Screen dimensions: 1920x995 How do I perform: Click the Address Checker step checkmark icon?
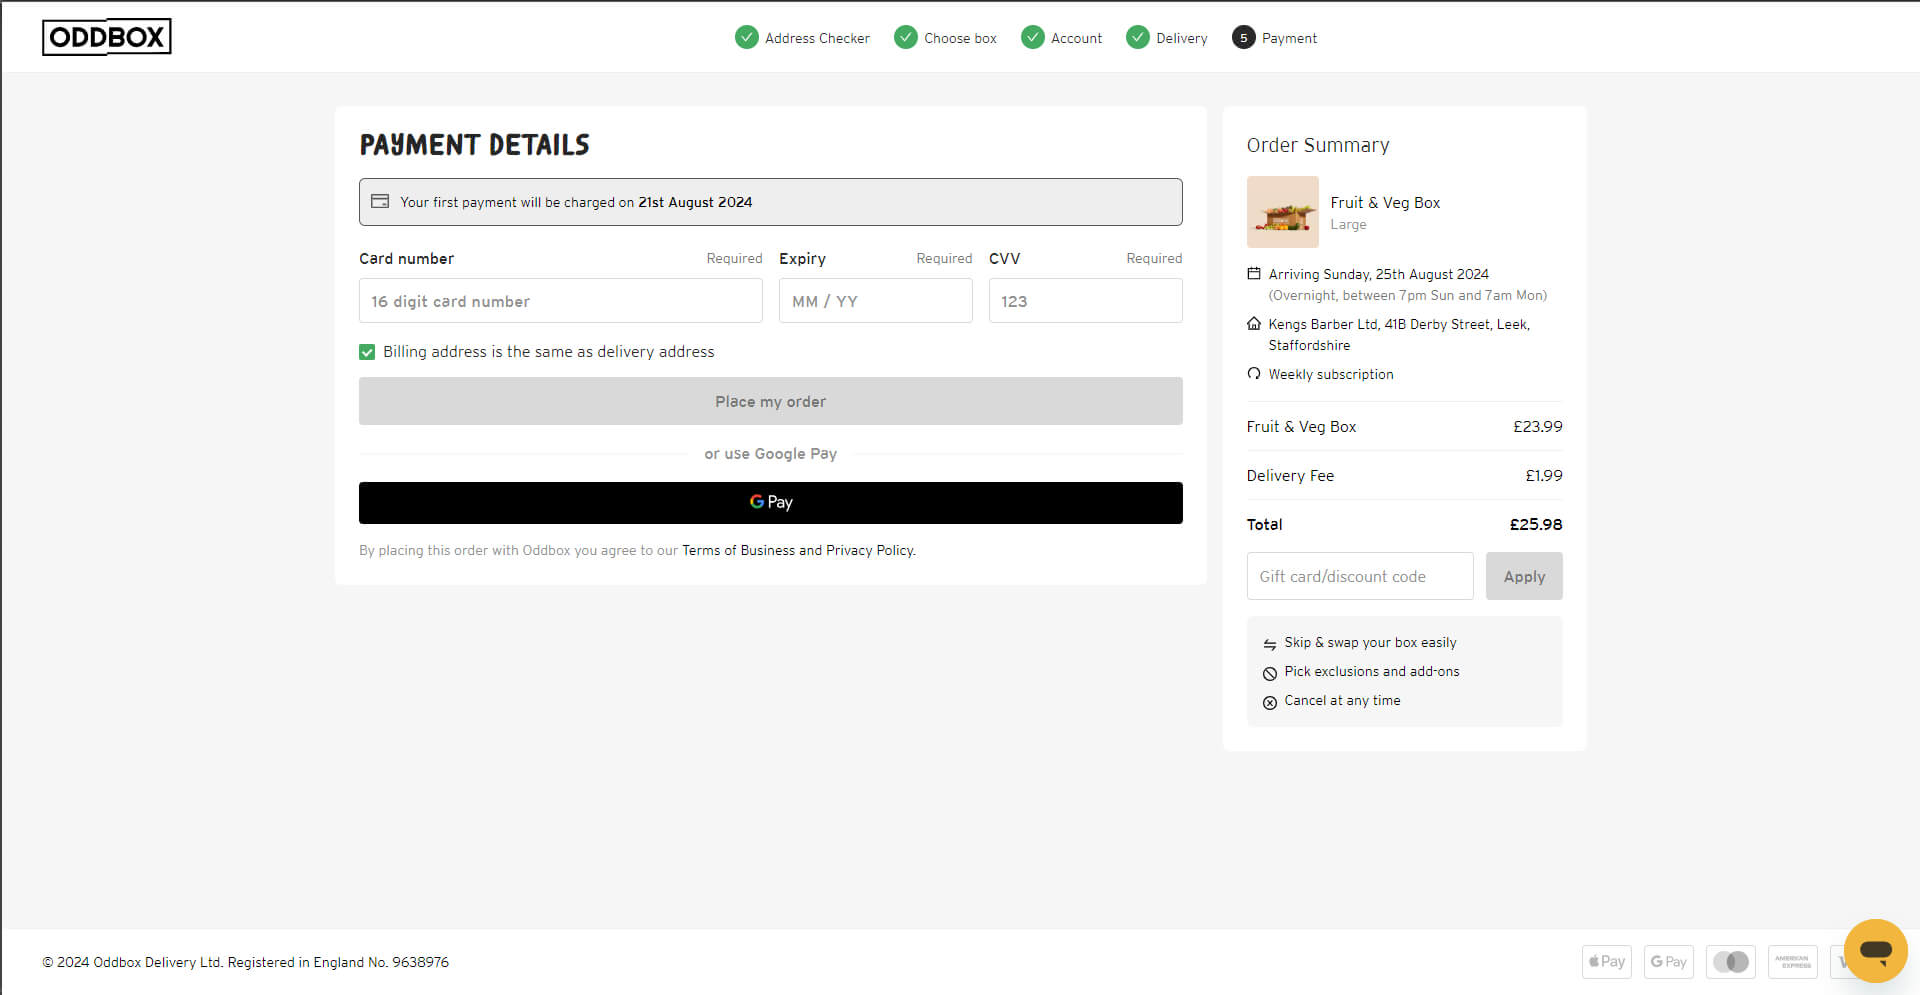pyautogui.click(x=747, y=38)
